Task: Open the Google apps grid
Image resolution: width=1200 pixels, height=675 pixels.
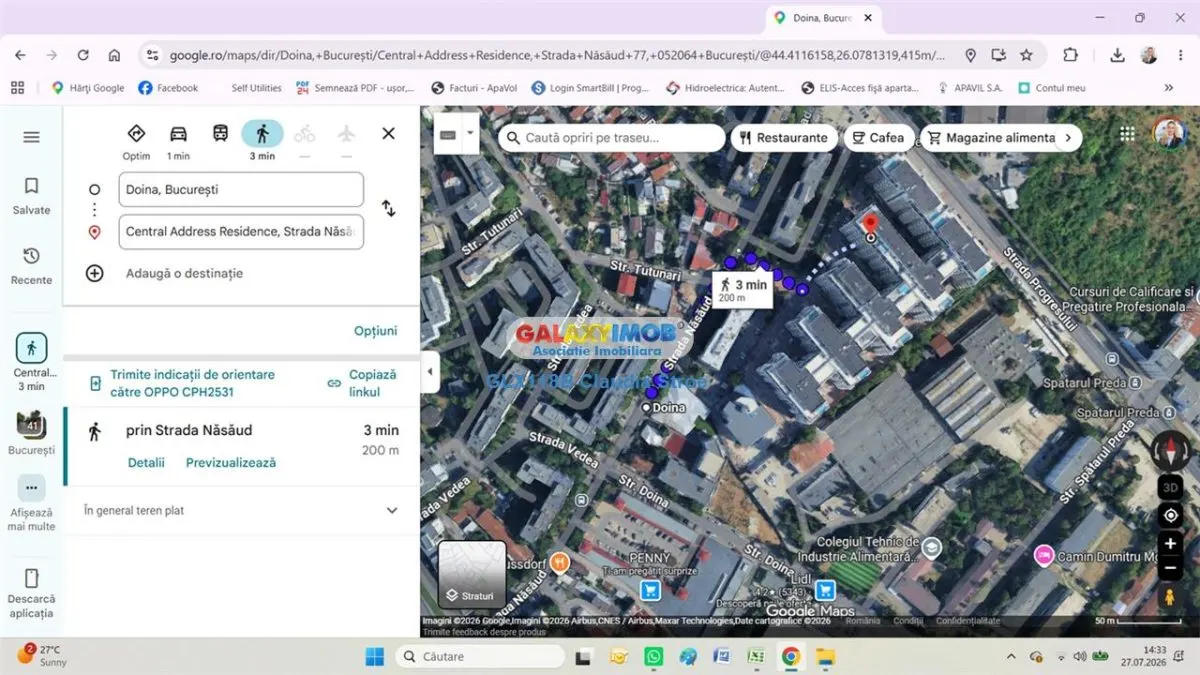Action: (1127, 134)
